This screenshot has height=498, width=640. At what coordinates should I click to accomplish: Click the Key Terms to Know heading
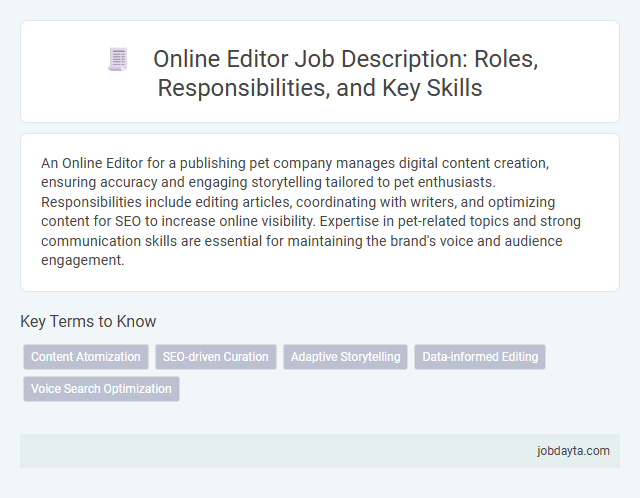pos(88,321)
